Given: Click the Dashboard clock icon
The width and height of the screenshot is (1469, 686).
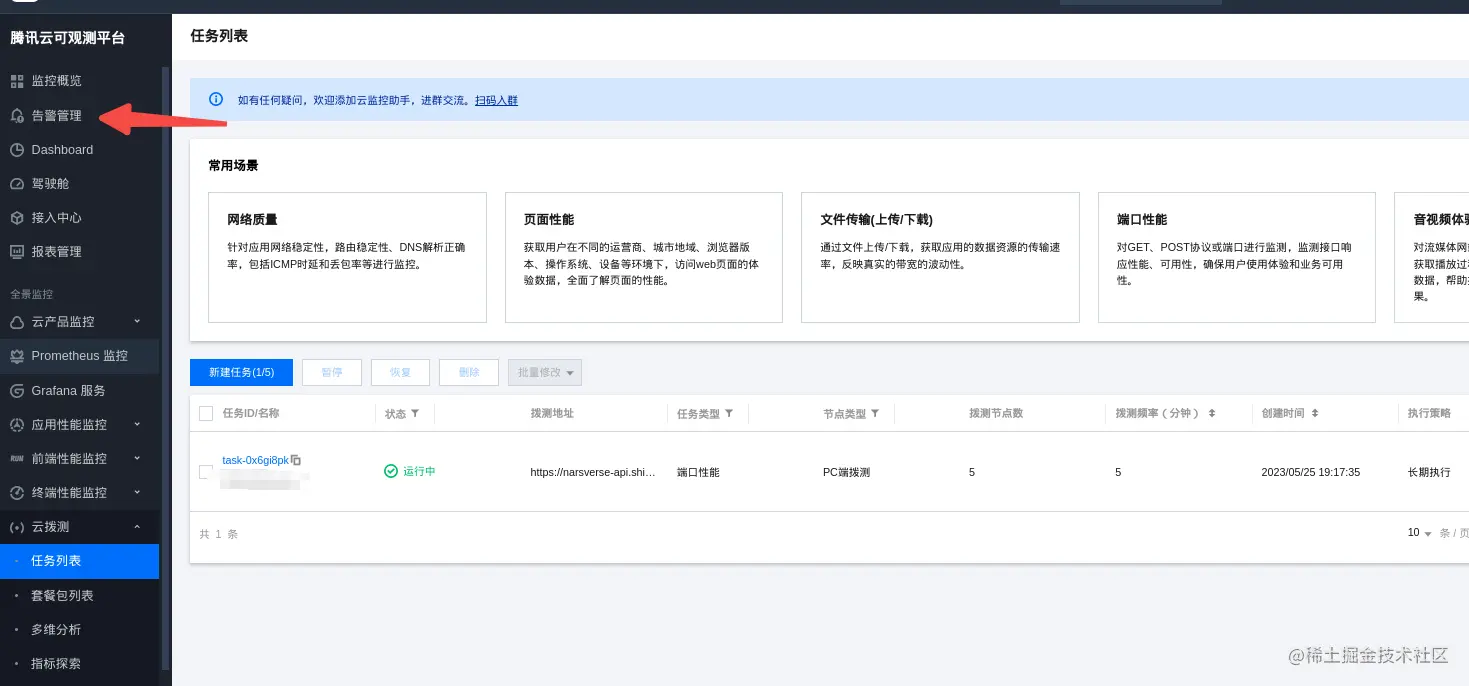Looking at the screenshot, I should tap(17, 150).
